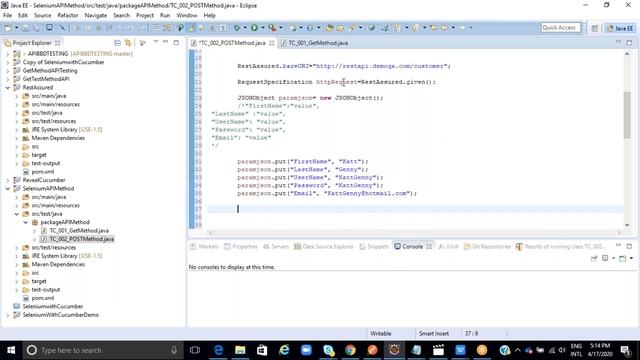The width and height of the screenshot is (640, 360).
Task: Open the Window menu
Action: [x=187, y=16]
